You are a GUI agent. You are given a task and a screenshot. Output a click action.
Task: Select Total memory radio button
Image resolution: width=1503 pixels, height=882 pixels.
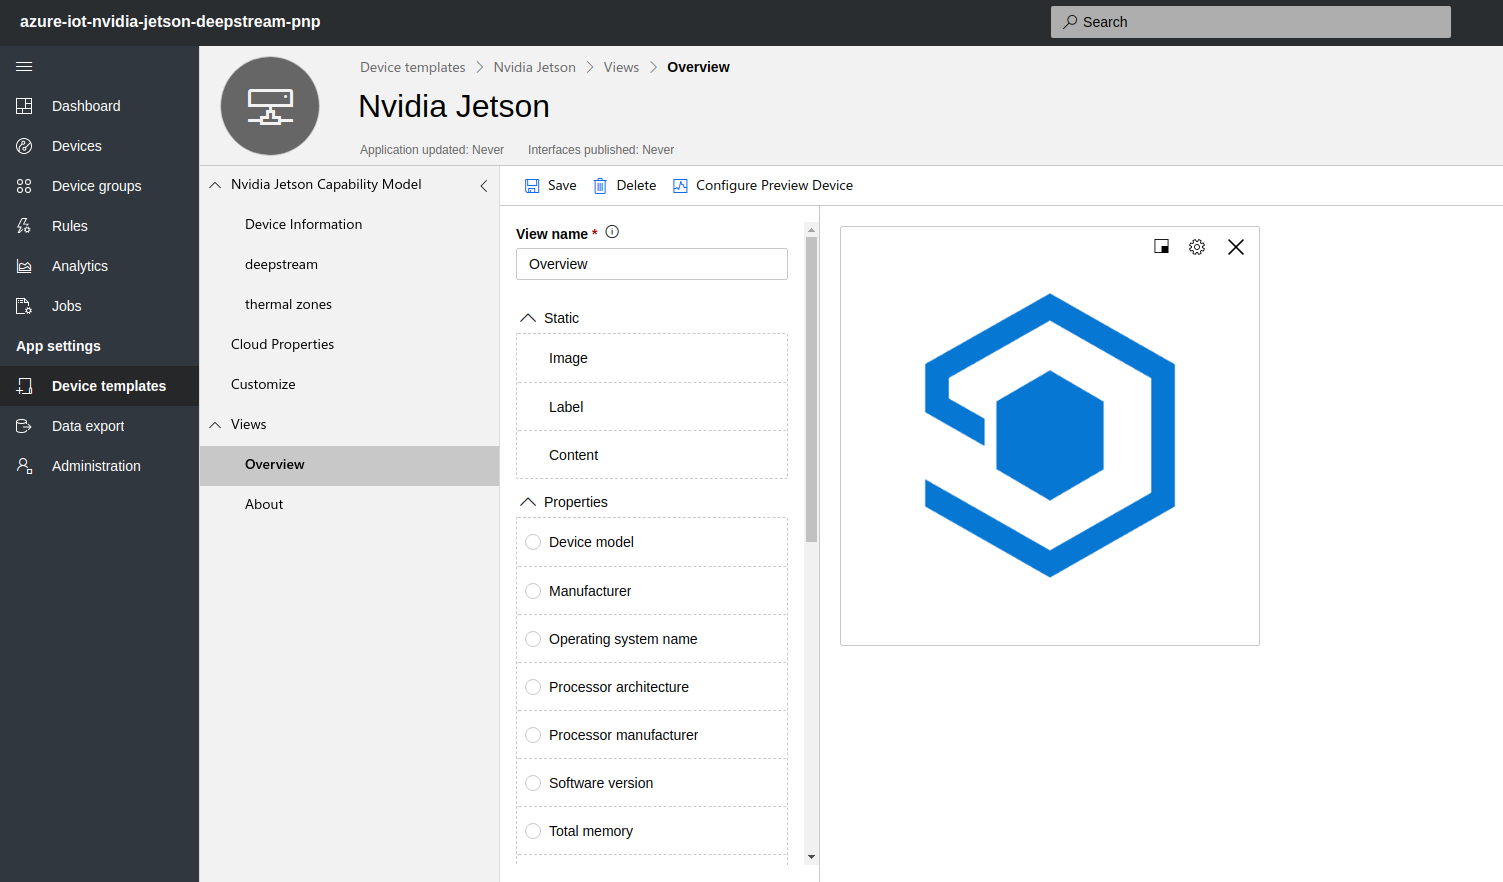tap(533, 831)
